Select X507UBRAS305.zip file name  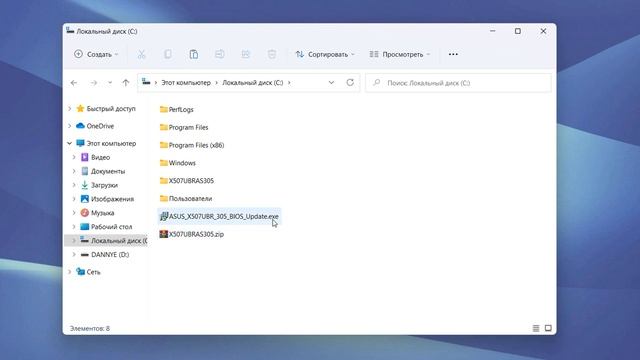pos(196,234)
